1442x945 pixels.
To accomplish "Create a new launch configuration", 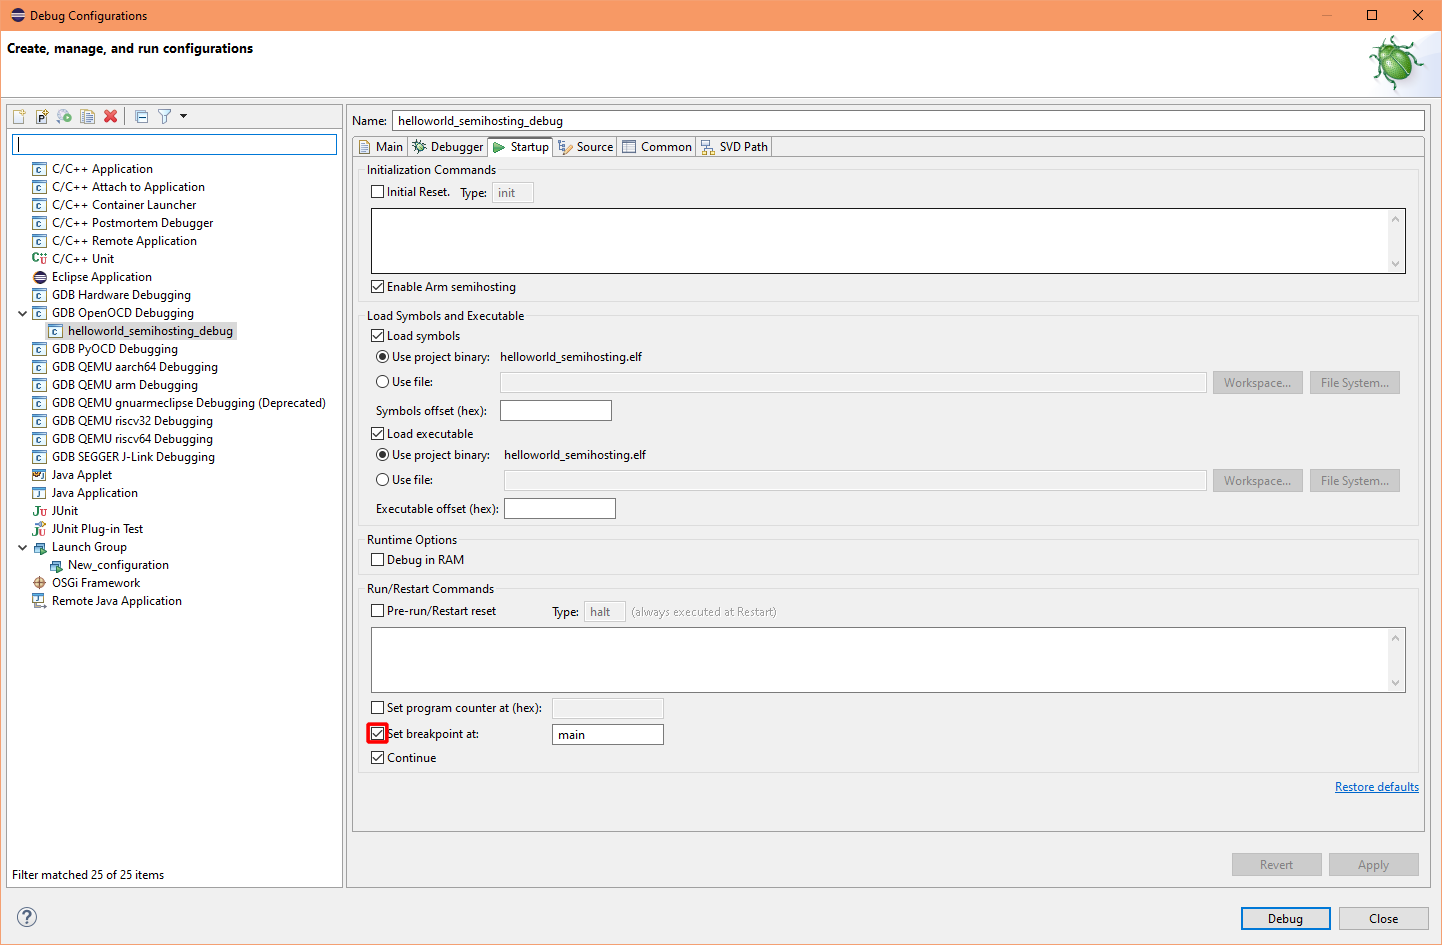I will [18, 116].
